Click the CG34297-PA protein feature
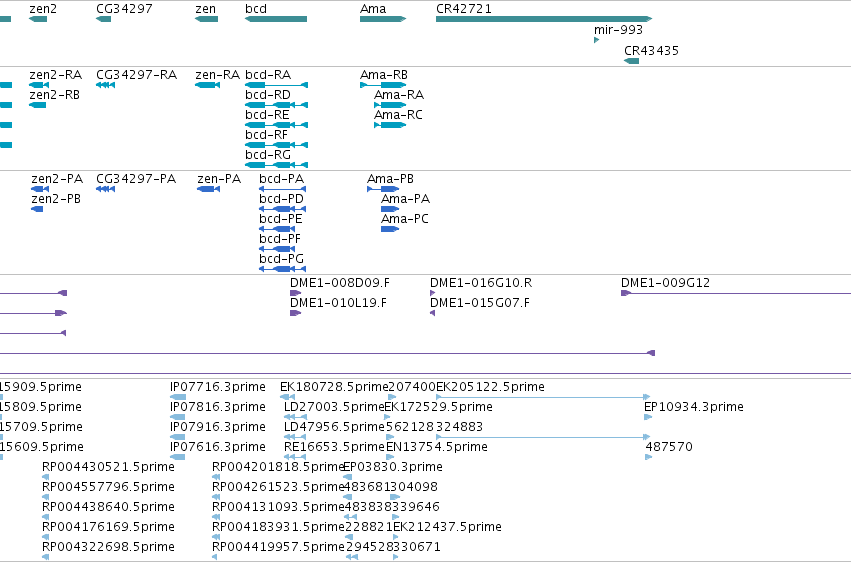The width and height of the screenshot is (851, 562). (105, 189)
